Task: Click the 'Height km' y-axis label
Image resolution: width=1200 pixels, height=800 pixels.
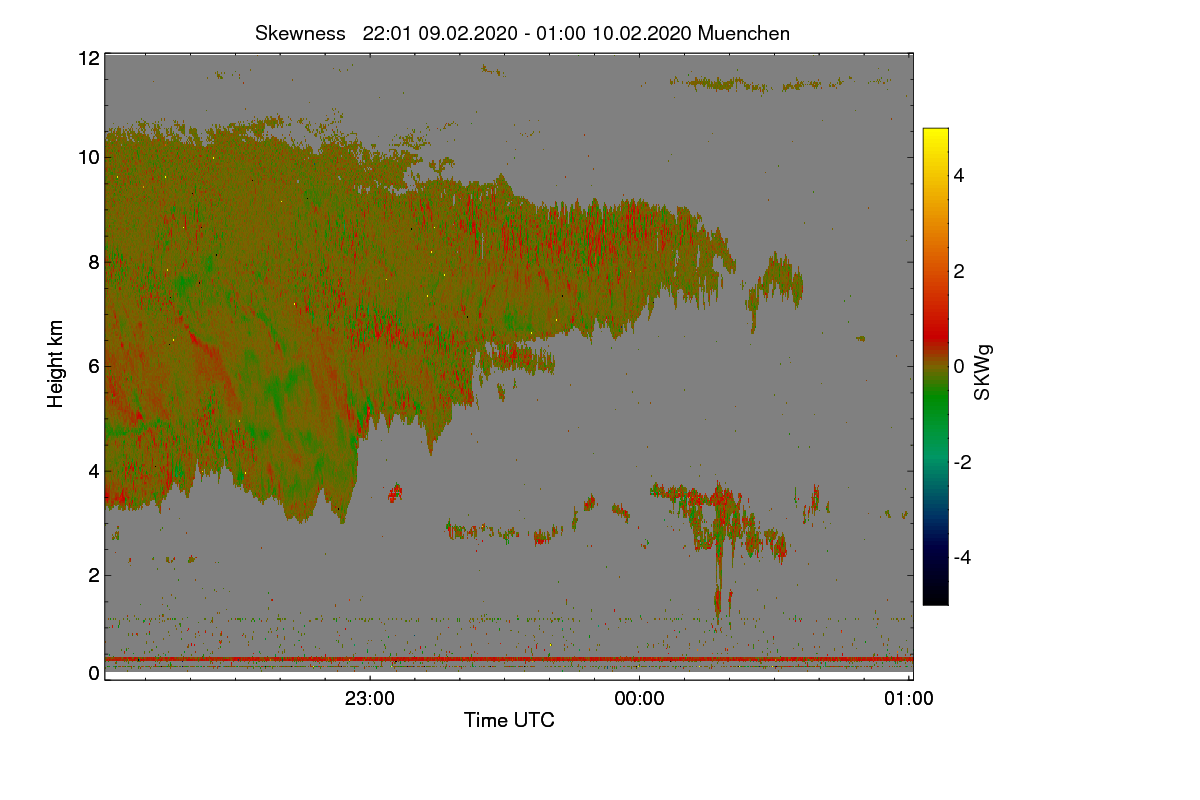Action: click(56, 364)
